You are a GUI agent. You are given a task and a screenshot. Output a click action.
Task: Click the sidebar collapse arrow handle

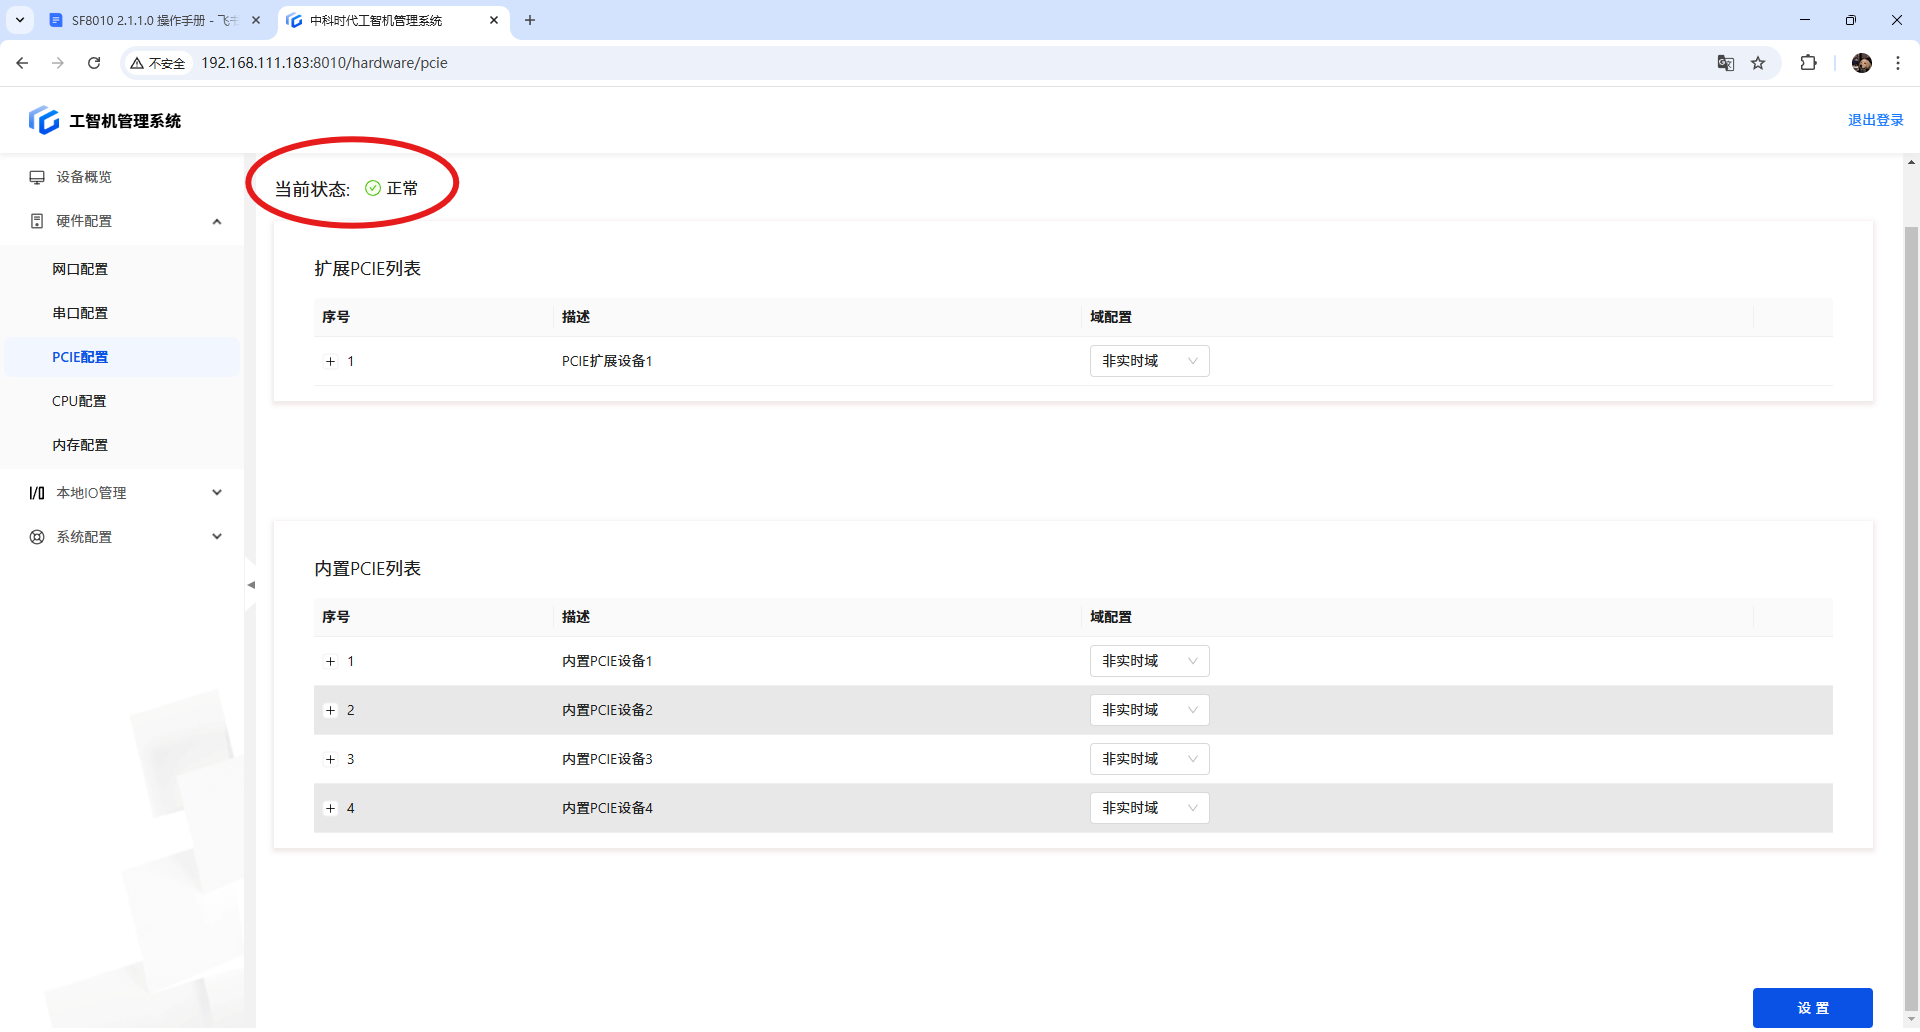251,585
